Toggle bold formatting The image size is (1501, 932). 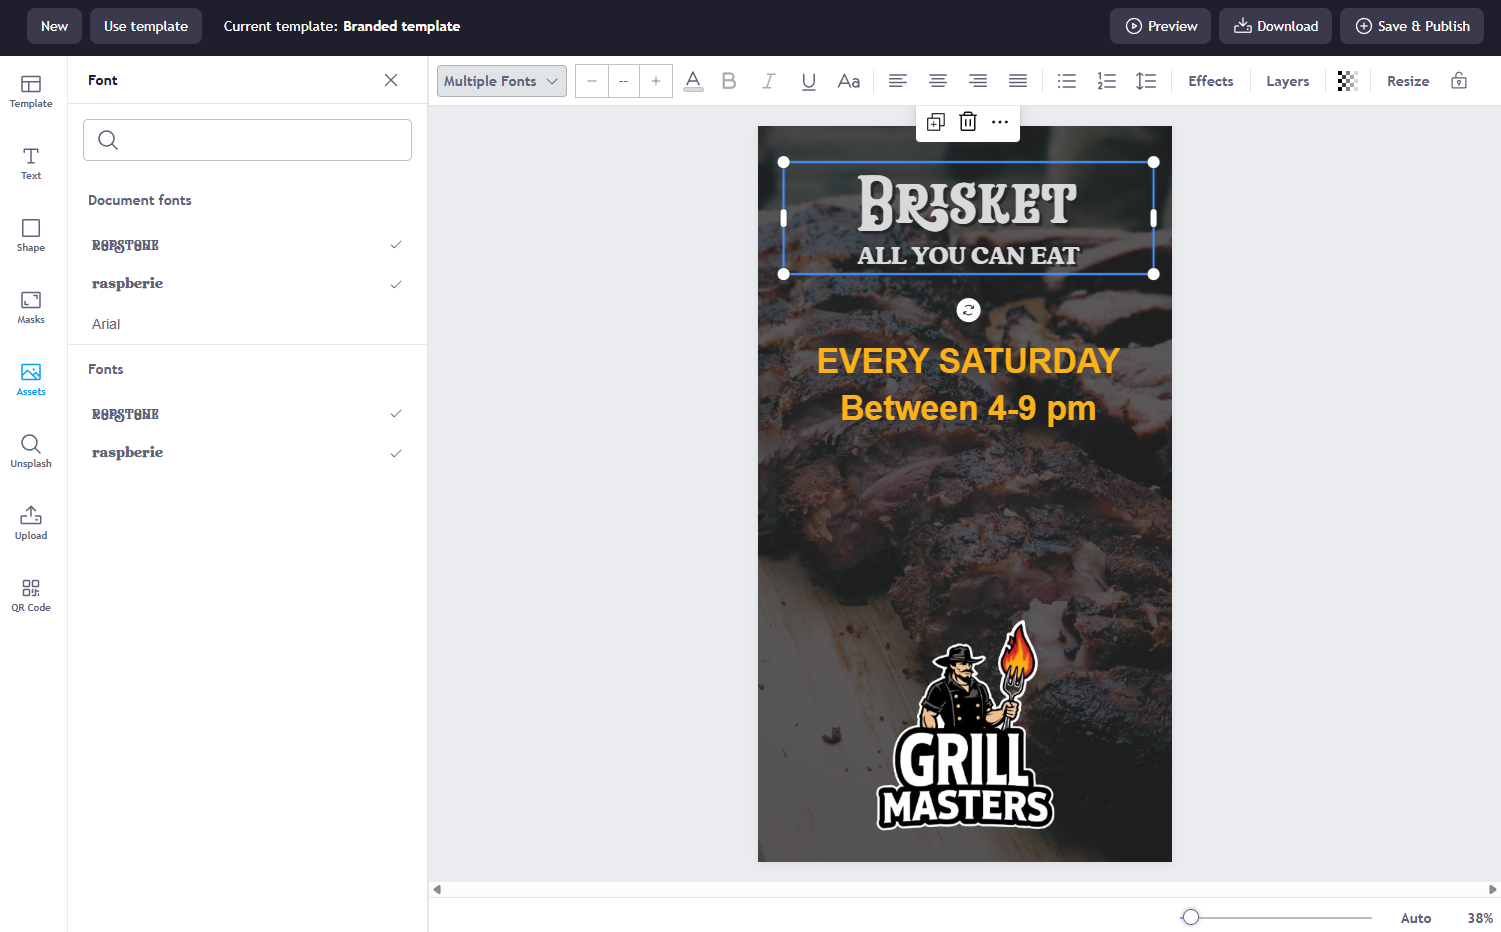pyautogui.click(x=728, y=80)
